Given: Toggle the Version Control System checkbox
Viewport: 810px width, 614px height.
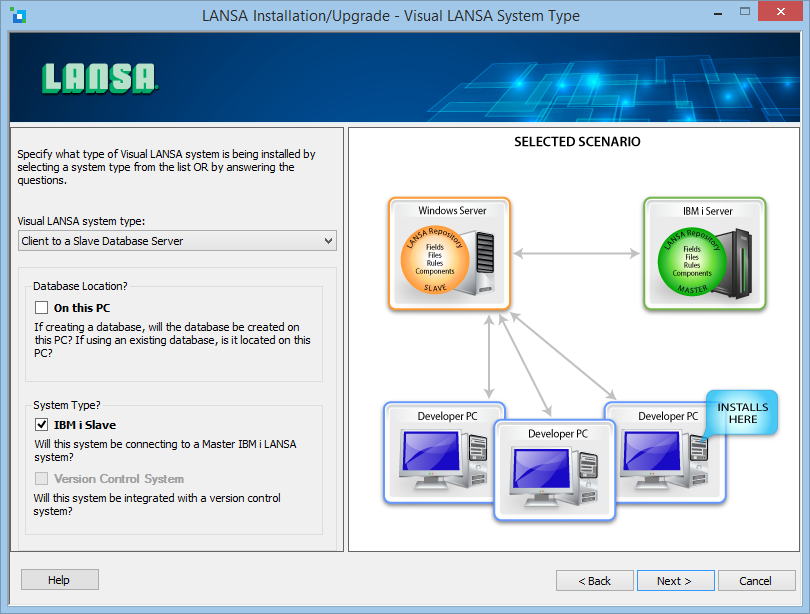Looking at the screenshot, I should click(x=42, y=479).
